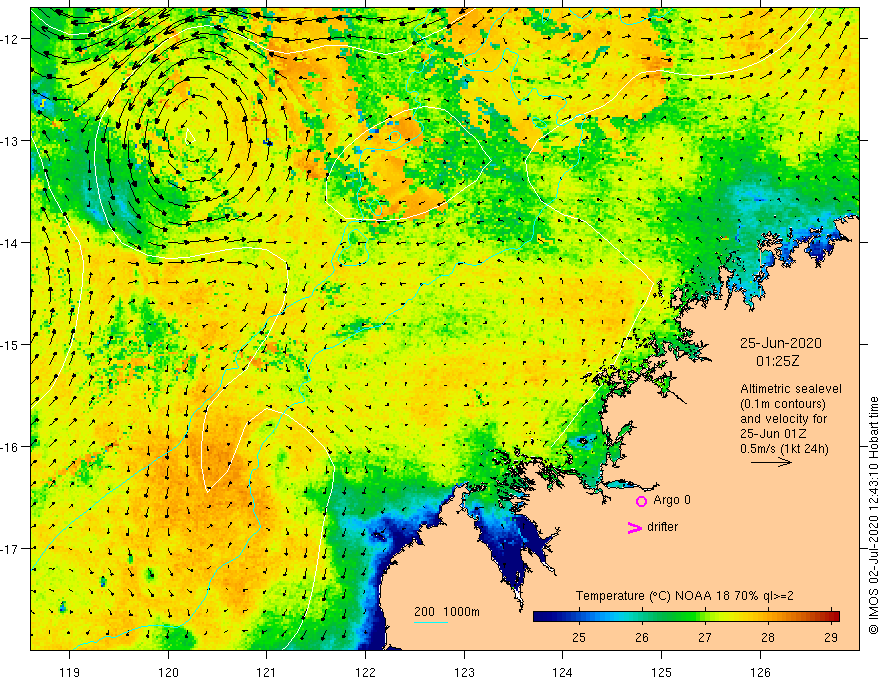The height and width of the screenshot is (680, 880).
Task: Click the latitude label -14
Action: click(x=11, y=243)
